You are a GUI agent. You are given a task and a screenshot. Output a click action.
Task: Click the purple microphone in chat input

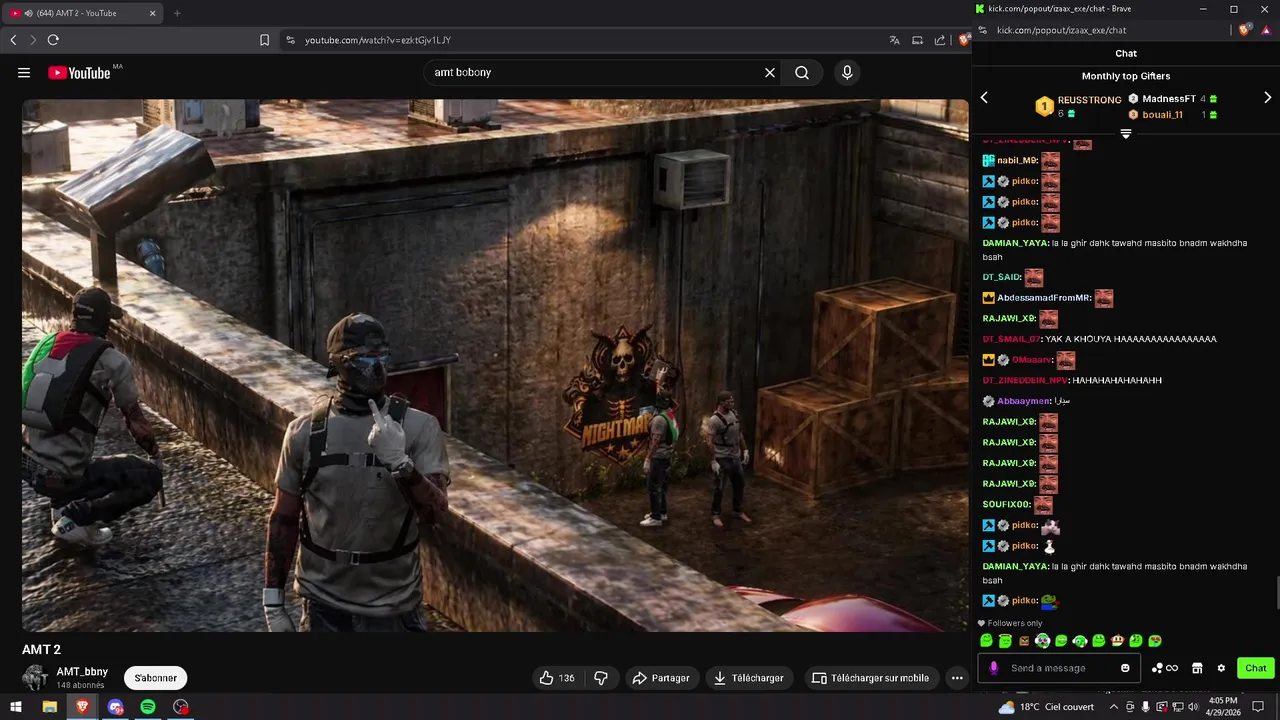pos(994,668)
